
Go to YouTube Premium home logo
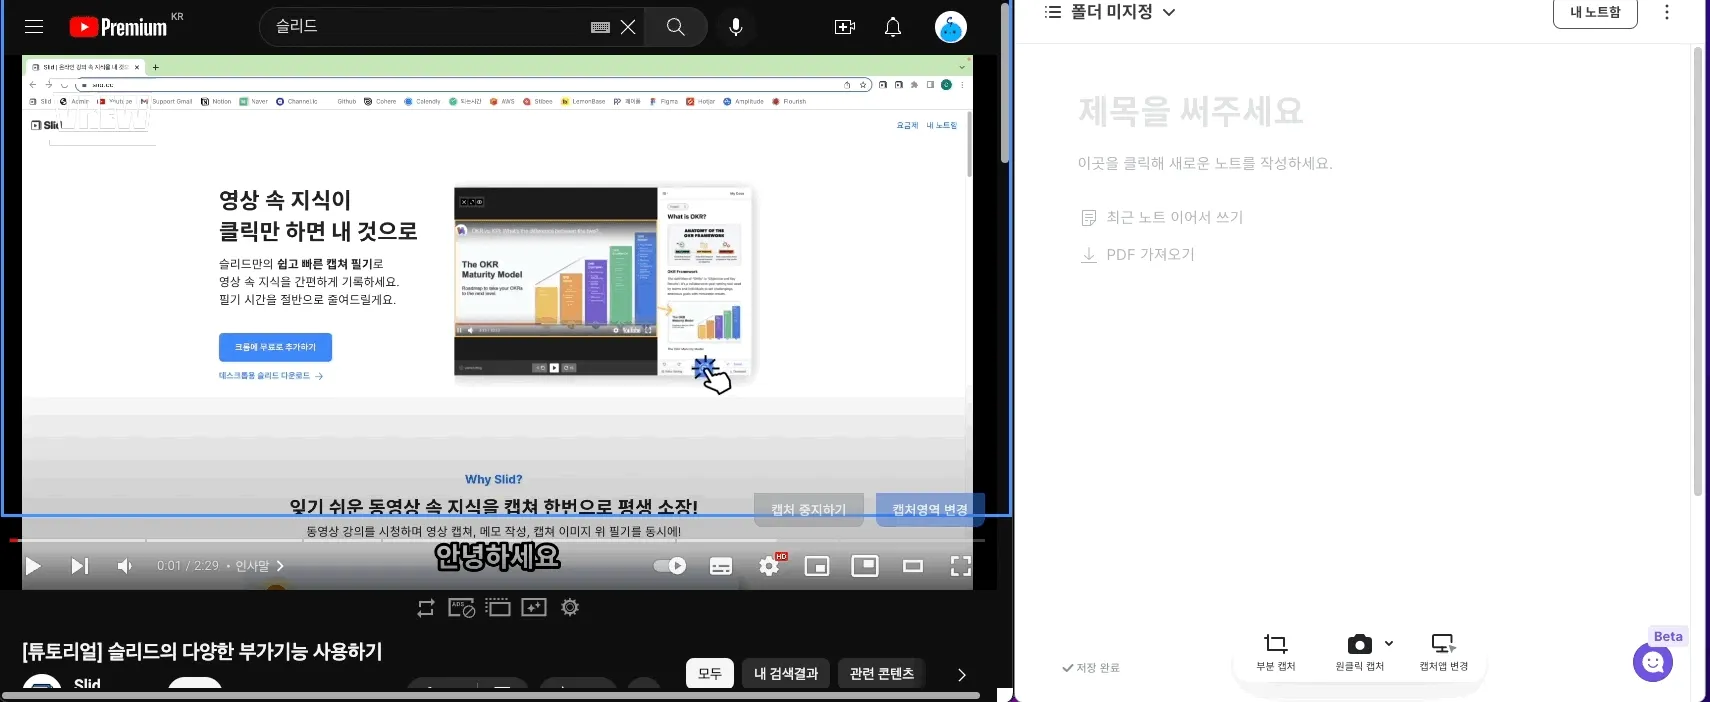118,27
